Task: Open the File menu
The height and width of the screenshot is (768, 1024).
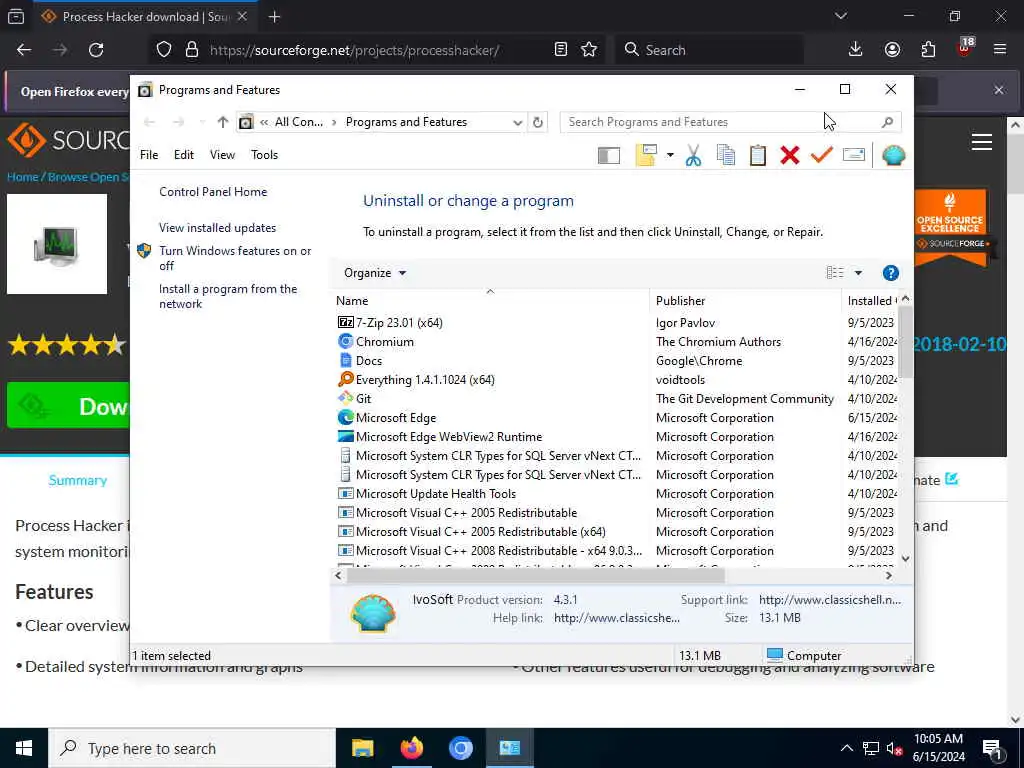Action: point(149,155)
